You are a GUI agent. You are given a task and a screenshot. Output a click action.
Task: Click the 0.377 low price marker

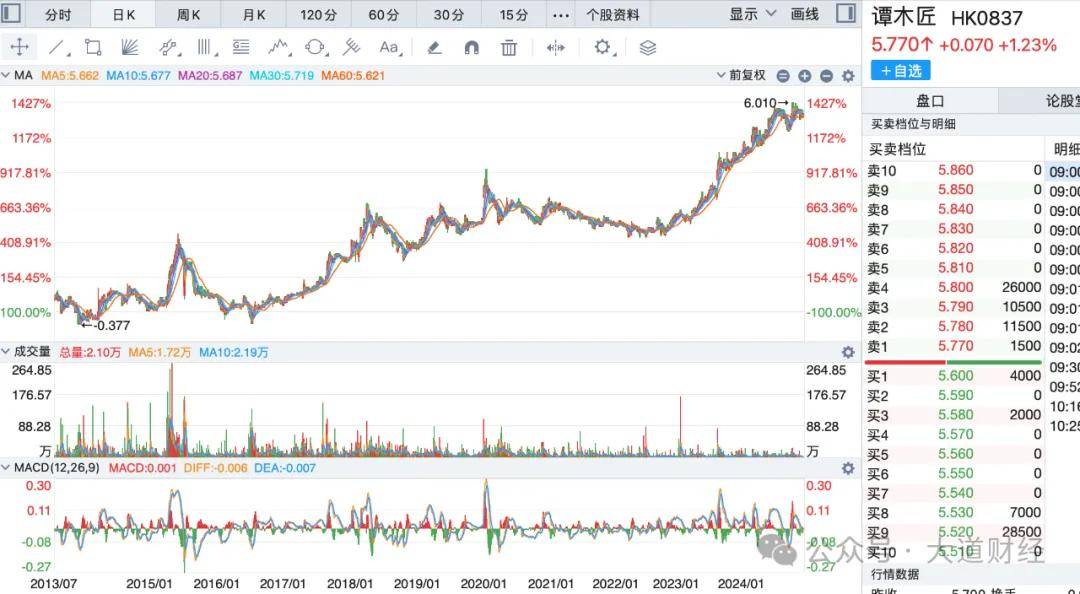point(105,325)
